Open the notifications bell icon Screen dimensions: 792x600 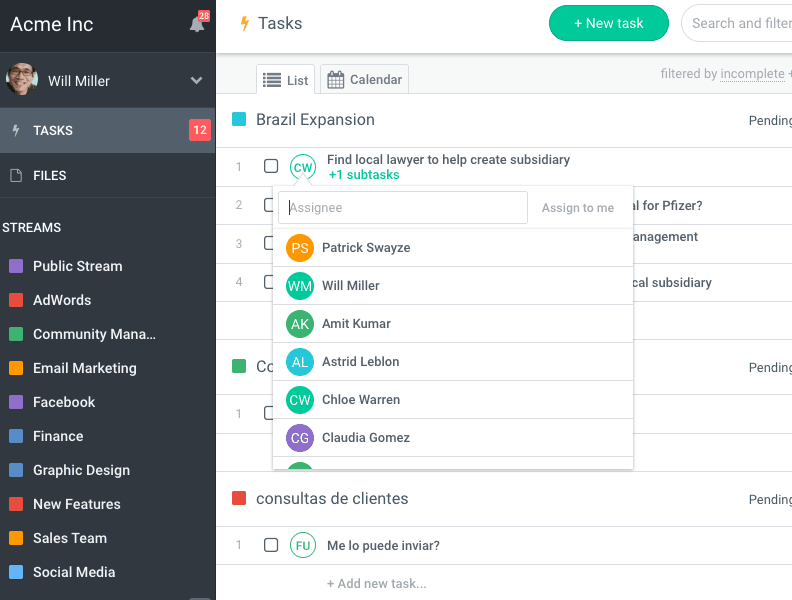[x=197, y=25]
